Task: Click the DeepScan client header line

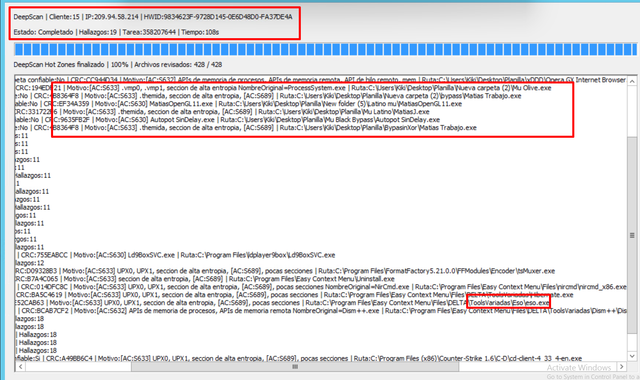Action: tap(153, 17)
